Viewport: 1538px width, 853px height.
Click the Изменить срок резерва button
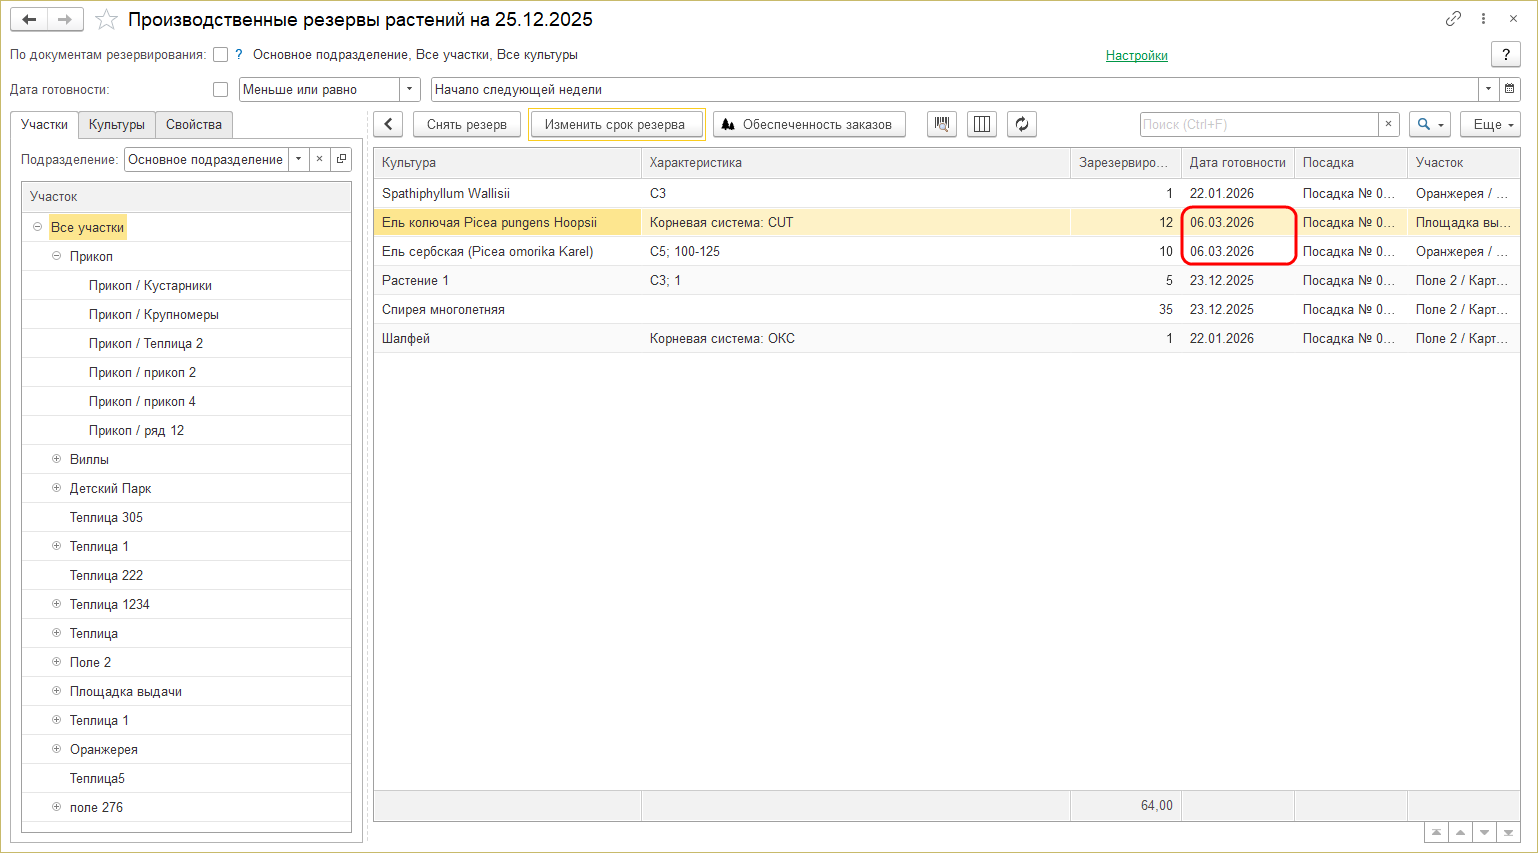615,124
